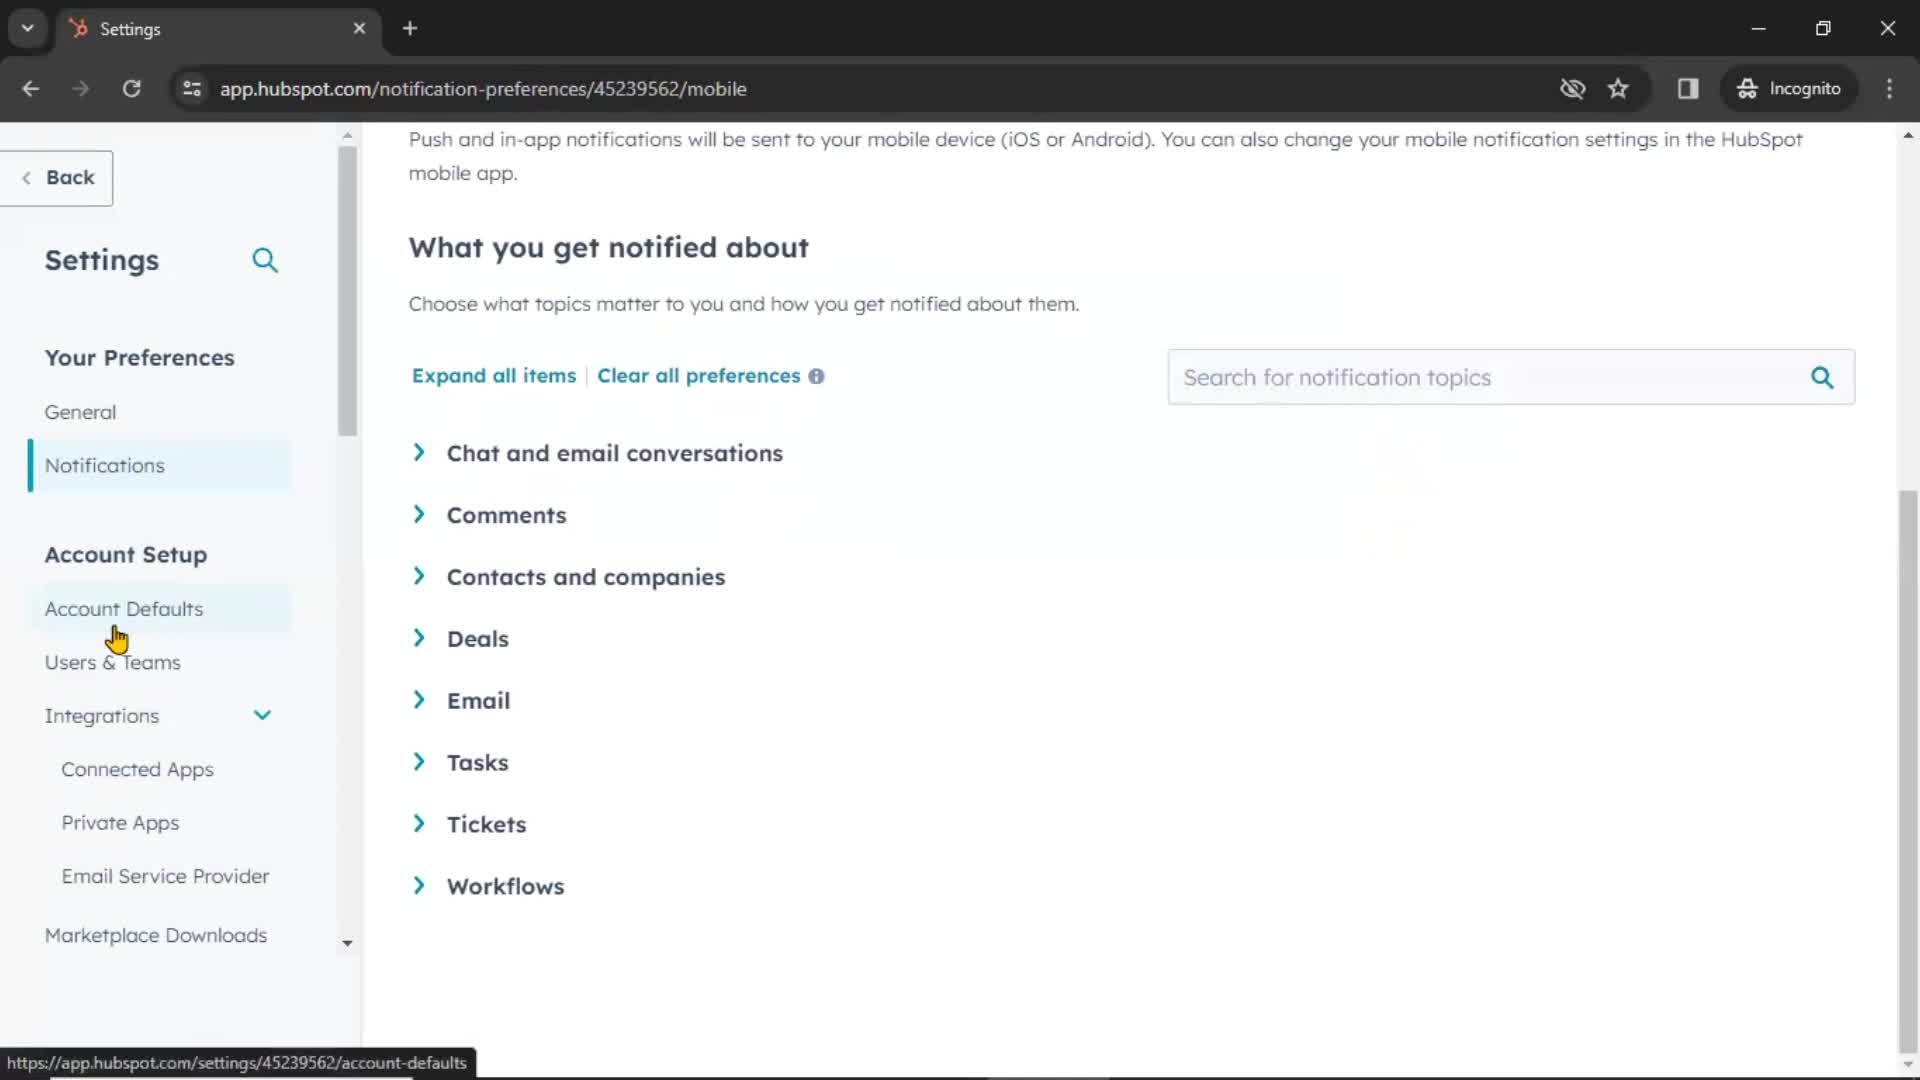This screenshot has height=1080, width=1920.
Task: Click Expand all items link
Action: tap(493, 376)
